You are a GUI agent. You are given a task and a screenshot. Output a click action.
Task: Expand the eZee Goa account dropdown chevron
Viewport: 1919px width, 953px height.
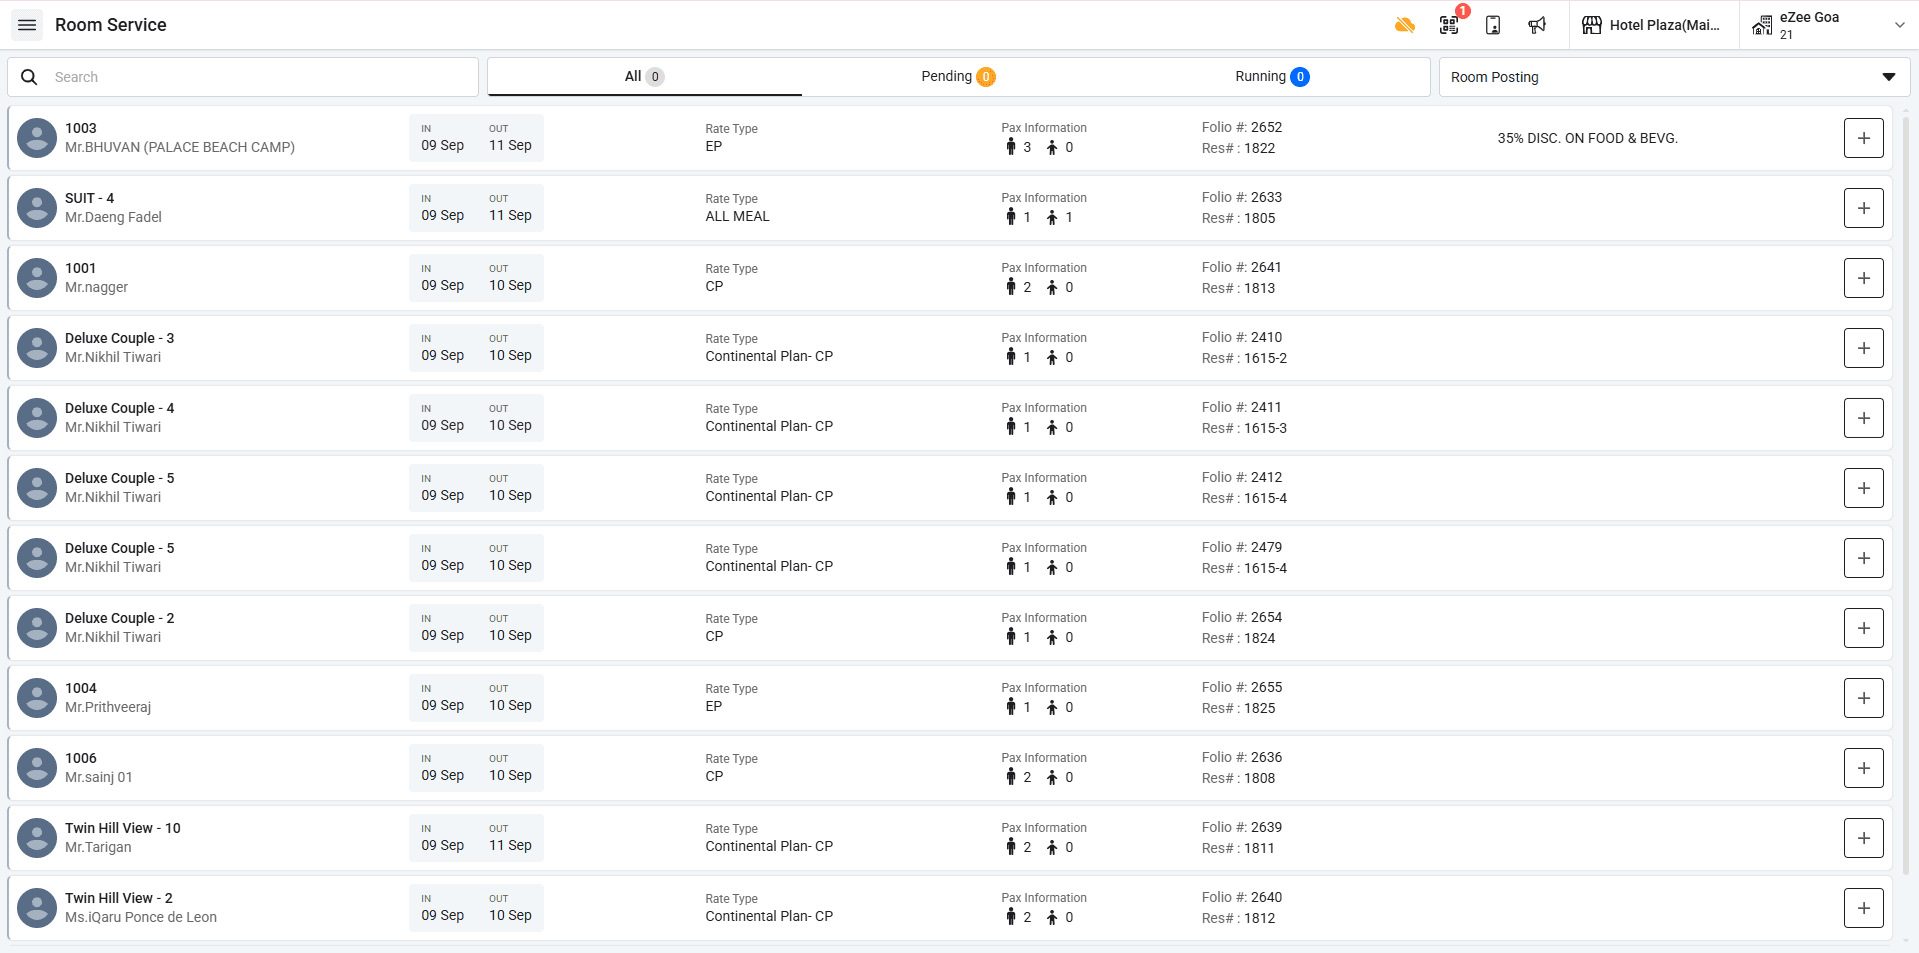point(1900,25)
